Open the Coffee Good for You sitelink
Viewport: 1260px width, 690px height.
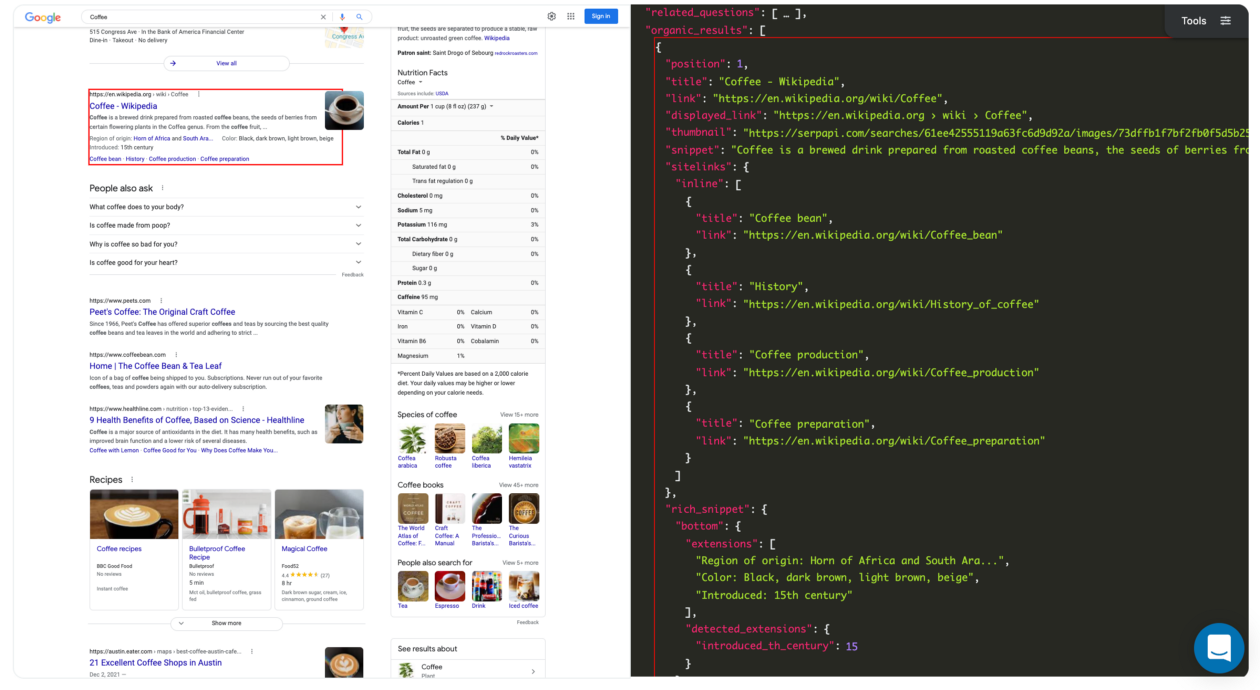click(x=169, y=451)
